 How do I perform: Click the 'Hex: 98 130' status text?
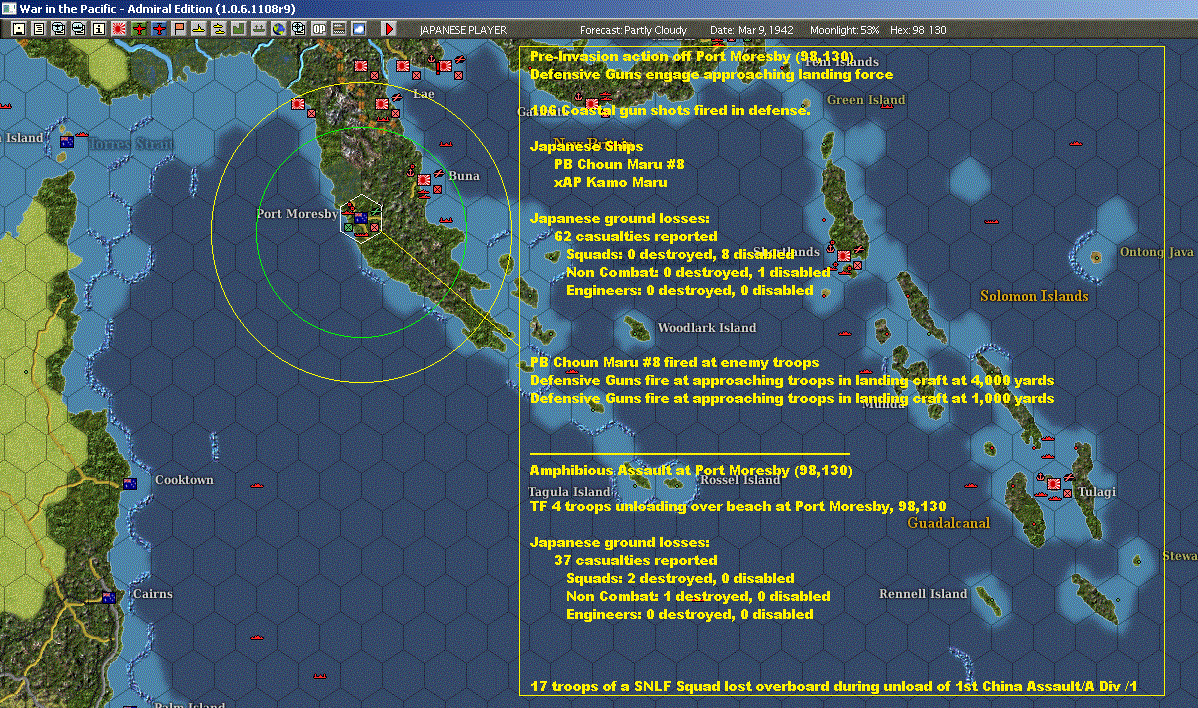tap(918, 30)
